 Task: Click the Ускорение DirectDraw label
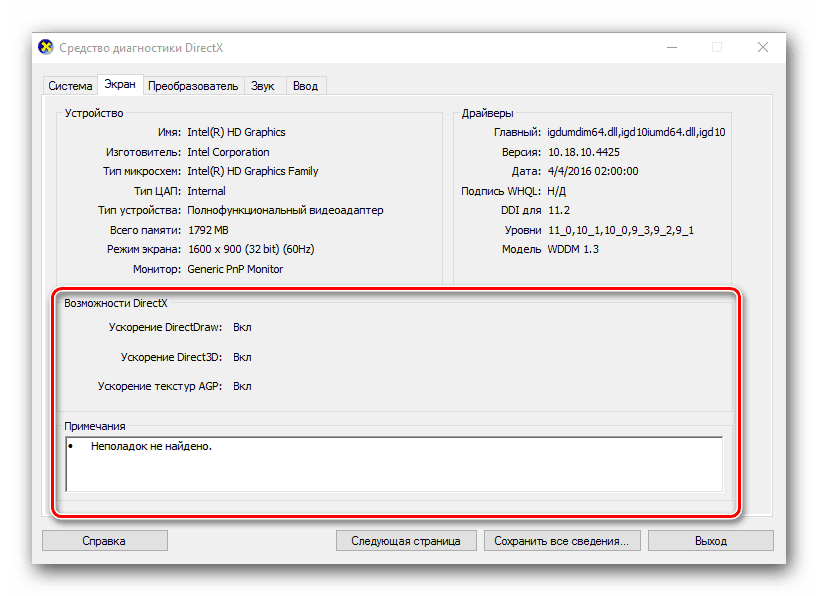point(165,328)
